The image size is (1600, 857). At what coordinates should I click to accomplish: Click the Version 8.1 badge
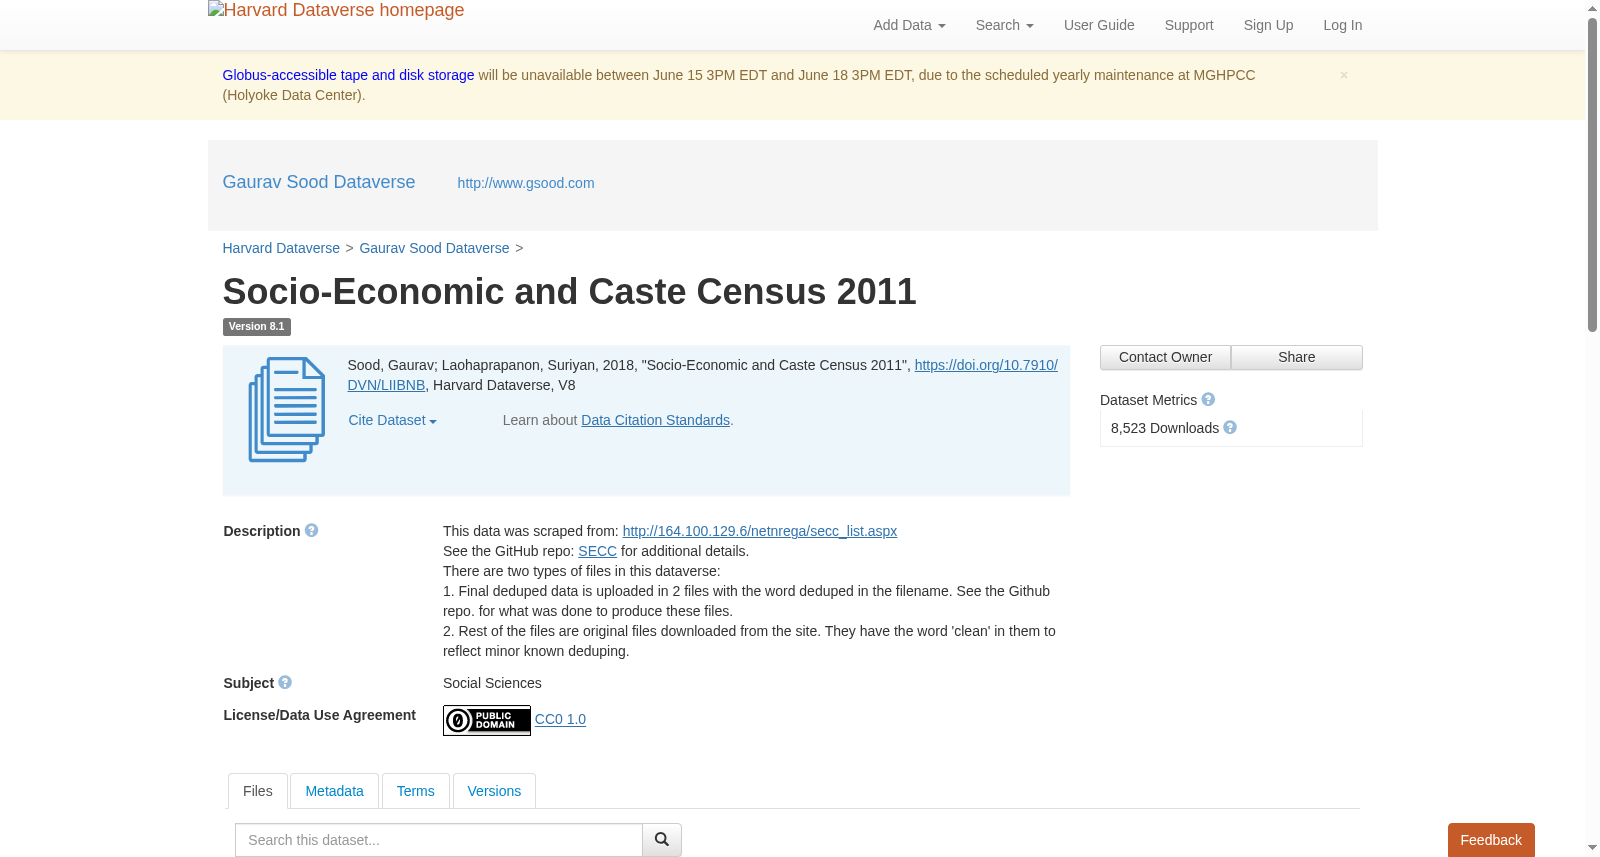tap(256, 327)
